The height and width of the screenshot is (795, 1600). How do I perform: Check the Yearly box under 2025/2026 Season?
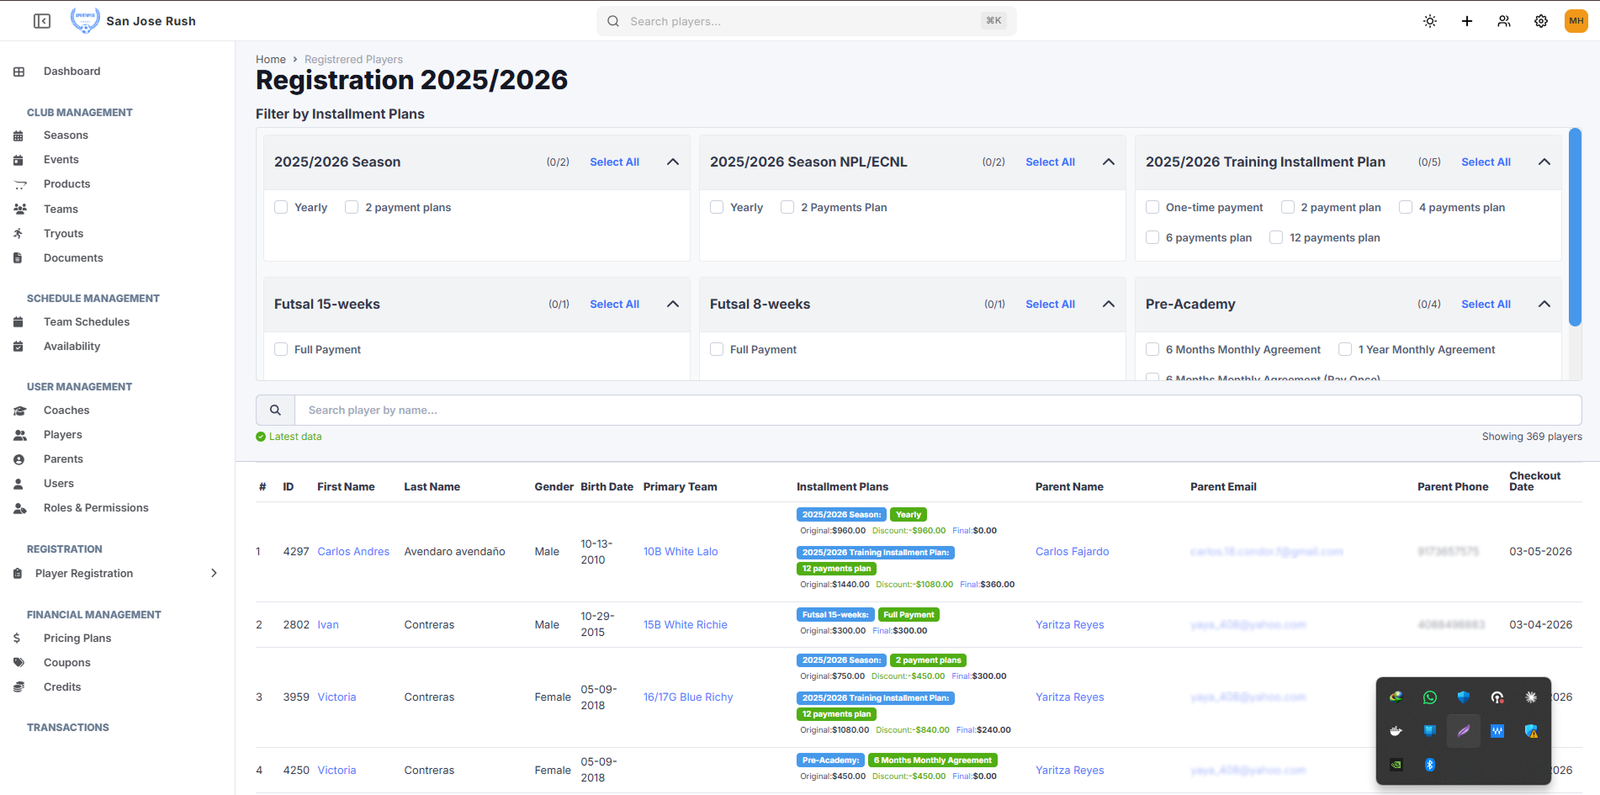(281, 207)
